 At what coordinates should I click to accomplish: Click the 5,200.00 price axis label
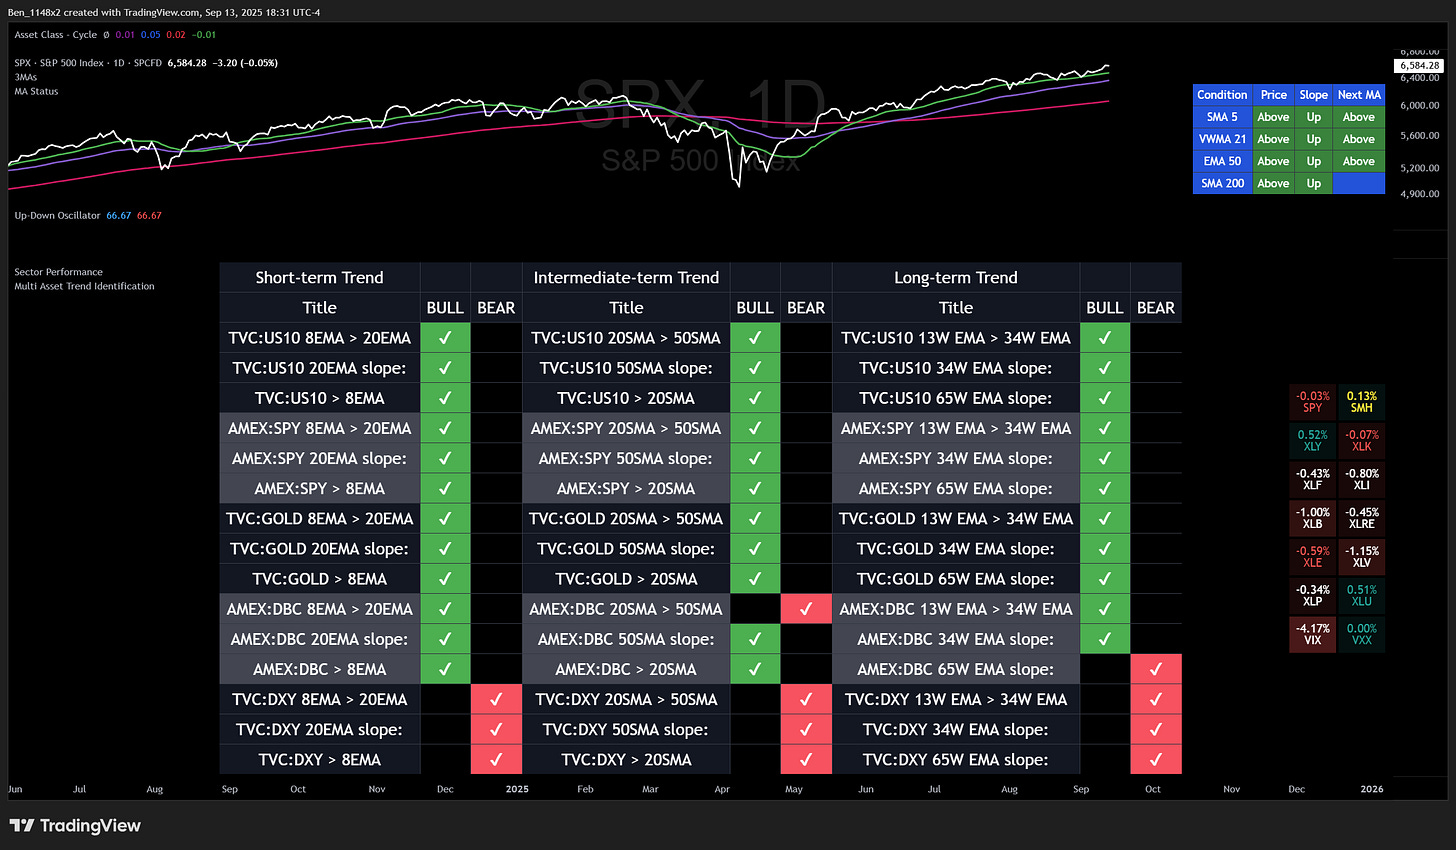click(1420, 168)
